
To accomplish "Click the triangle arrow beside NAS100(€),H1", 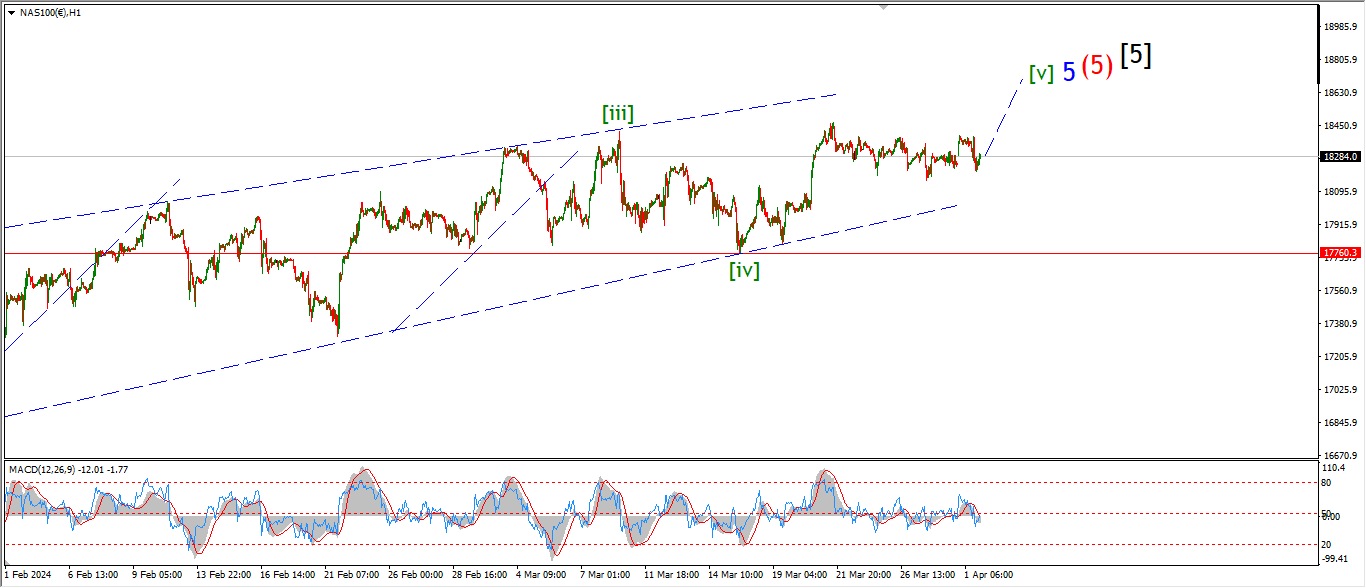I will click(11, 13).
